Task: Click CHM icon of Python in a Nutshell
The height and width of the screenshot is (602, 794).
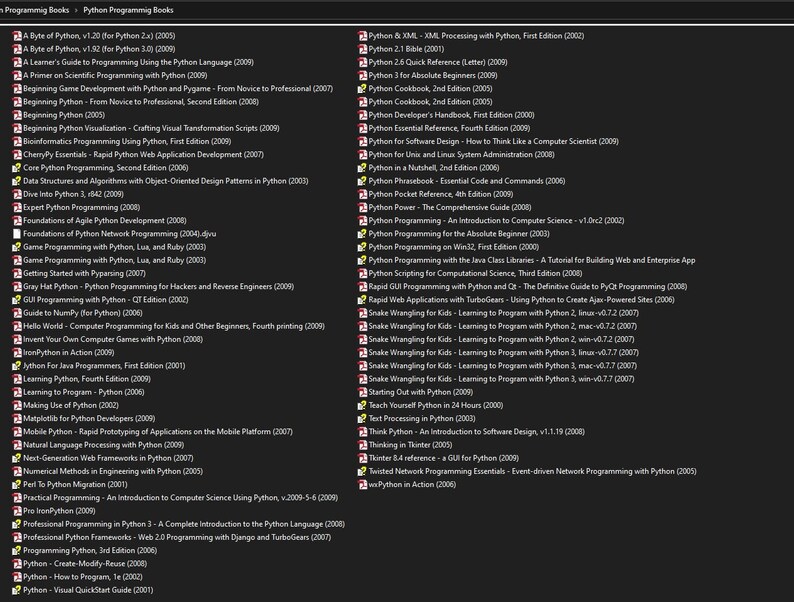Action: click(x=363, y=168)
